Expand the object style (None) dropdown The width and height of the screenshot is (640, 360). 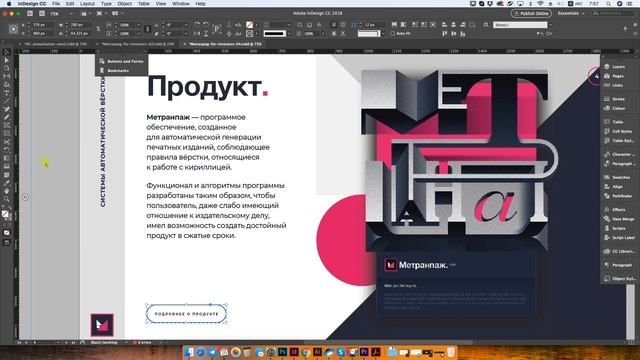550,25
